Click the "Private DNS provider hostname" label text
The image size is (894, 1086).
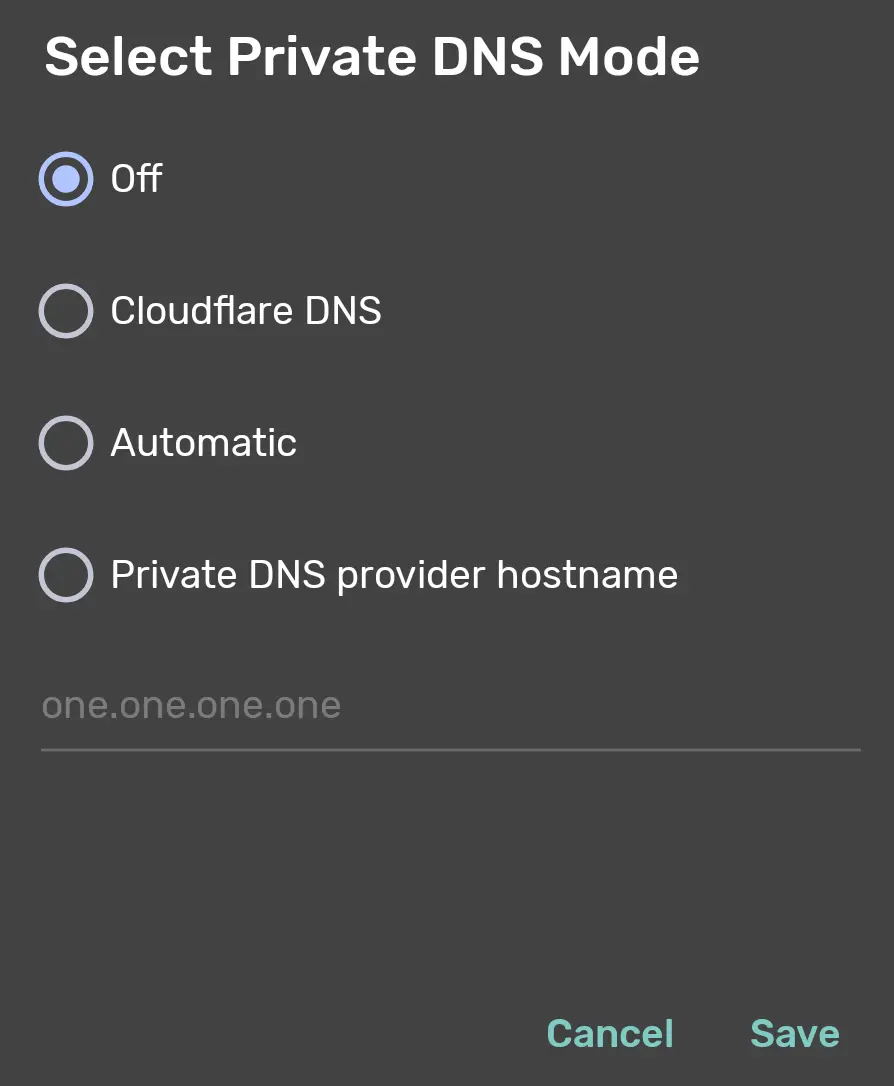(x=394, y=575)
